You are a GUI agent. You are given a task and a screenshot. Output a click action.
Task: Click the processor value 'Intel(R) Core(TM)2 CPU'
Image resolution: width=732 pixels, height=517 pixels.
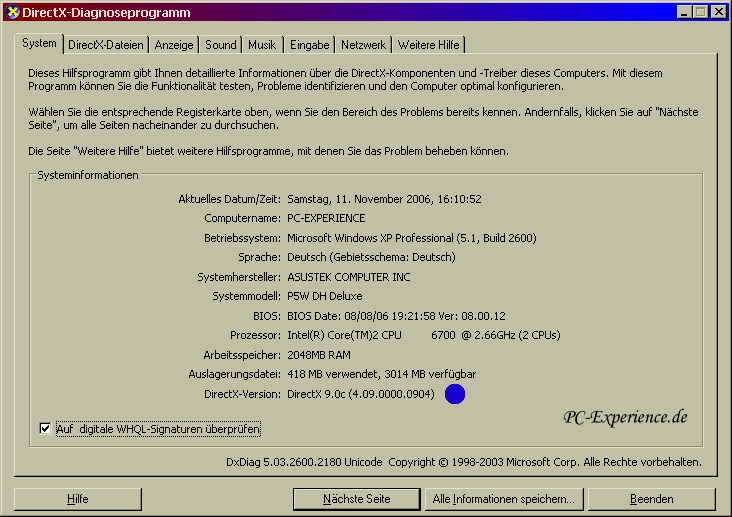pyautogui.click(x=345, y=335)
